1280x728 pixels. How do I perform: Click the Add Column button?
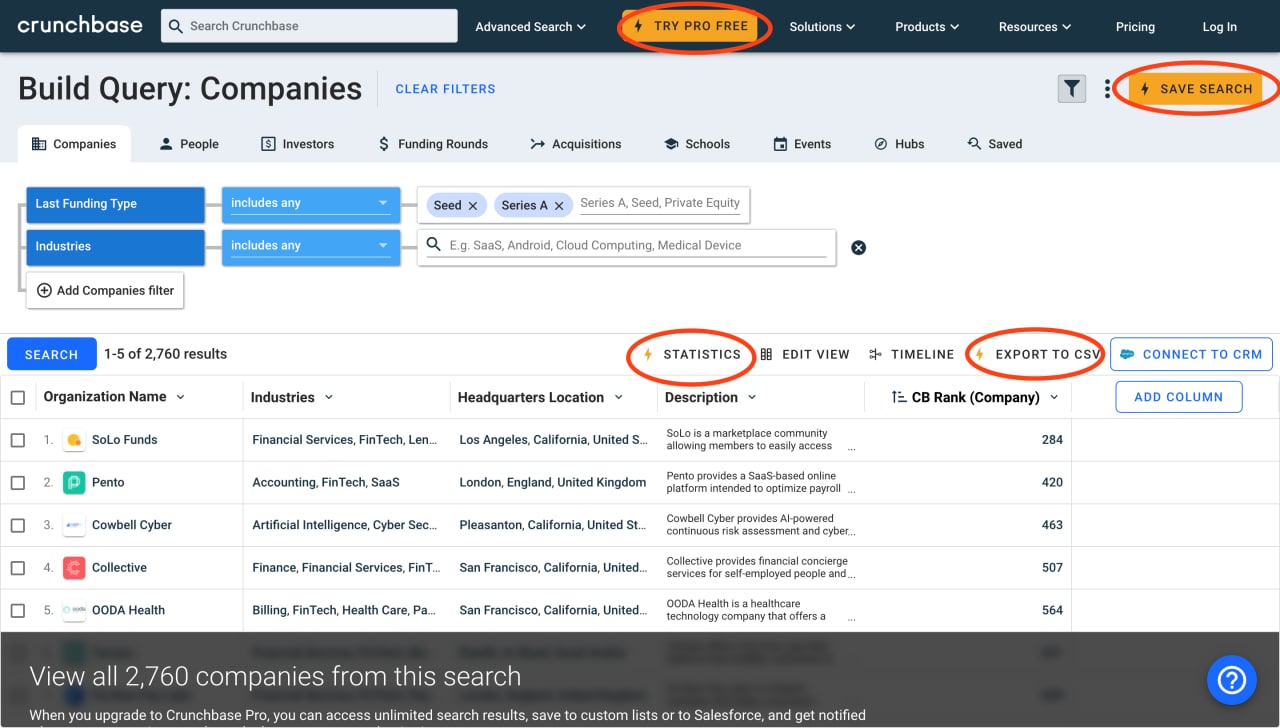point(1179,397)
